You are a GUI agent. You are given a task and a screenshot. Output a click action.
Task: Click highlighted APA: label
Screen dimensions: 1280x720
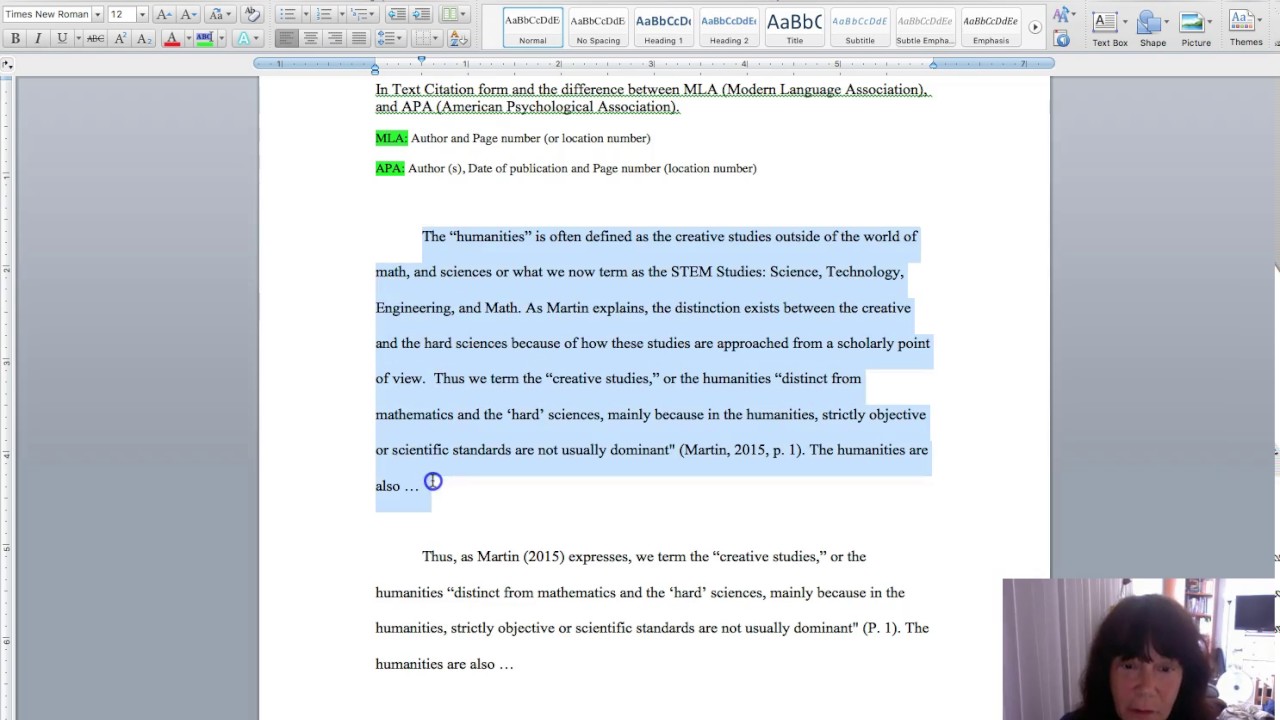pyautogui.click(x=390, y=168)
